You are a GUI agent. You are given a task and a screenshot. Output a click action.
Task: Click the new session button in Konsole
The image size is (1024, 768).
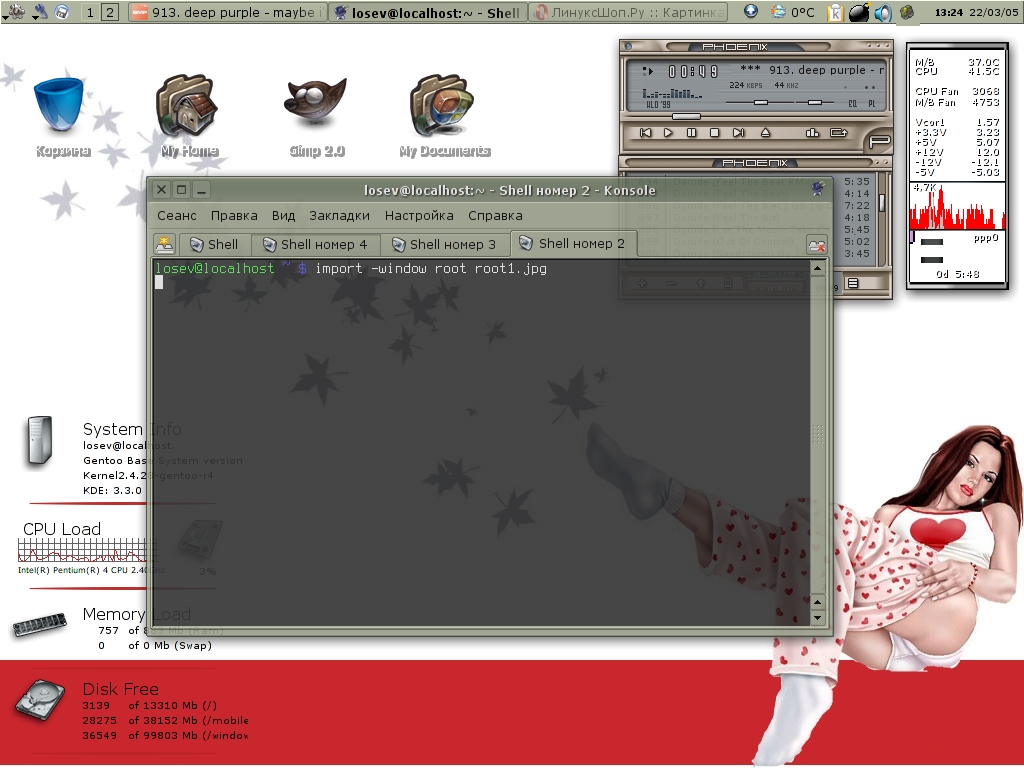click(x=165, y=245)
